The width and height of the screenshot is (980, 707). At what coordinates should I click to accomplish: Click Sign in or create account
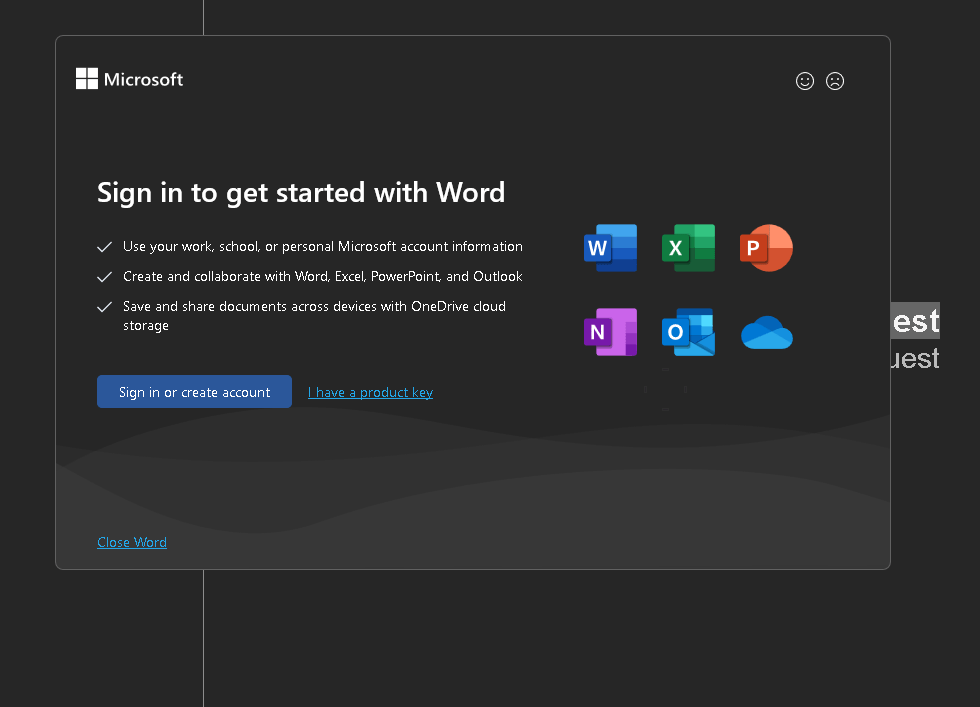[x=194, y=391]
